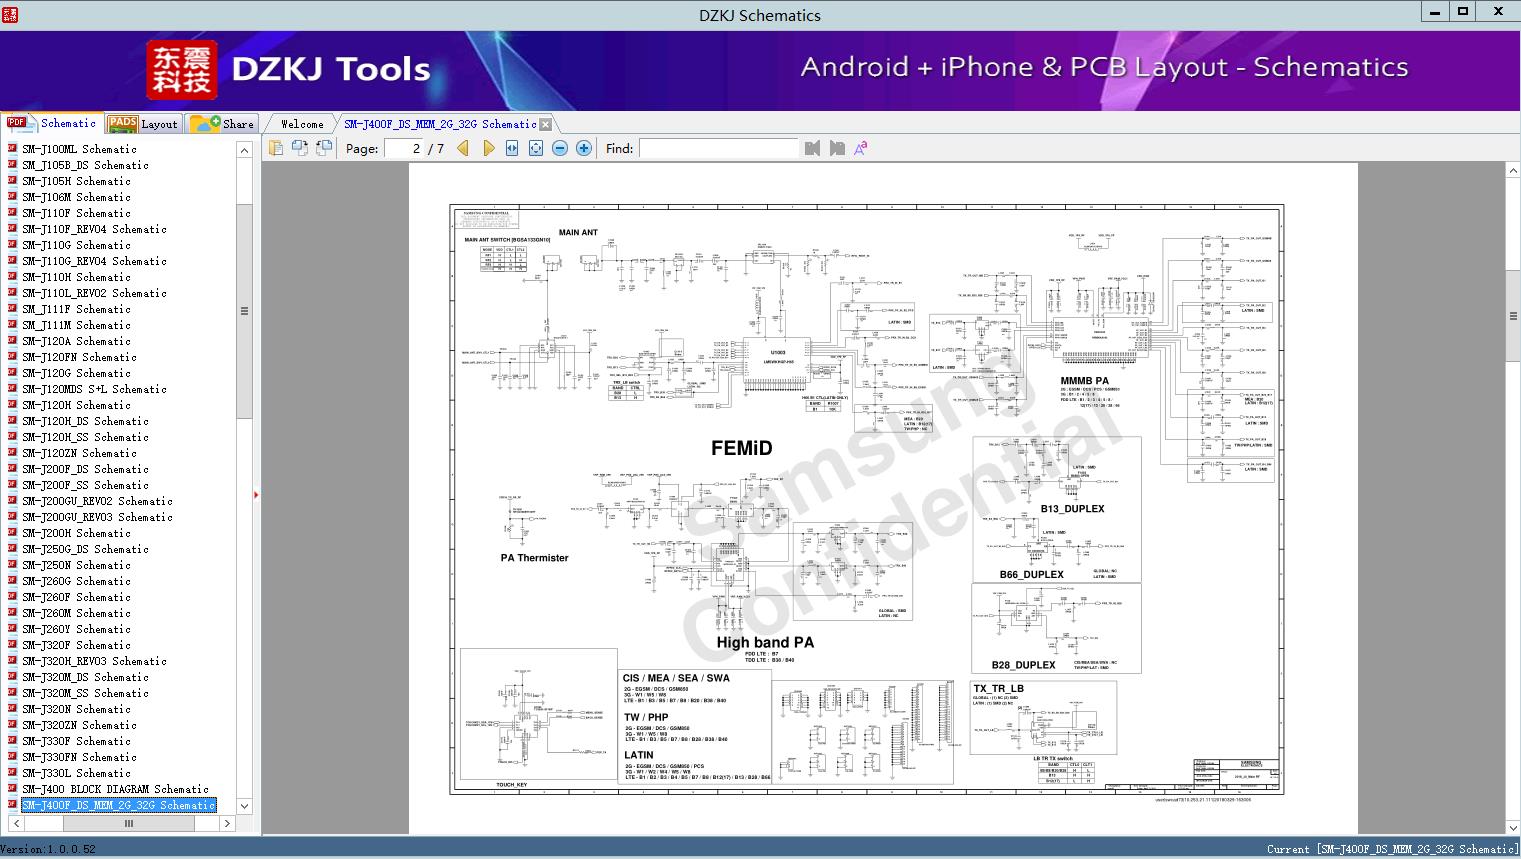Close the SM-J400F schematic tab
This screenshot has width=1521, height=859.
546,125
